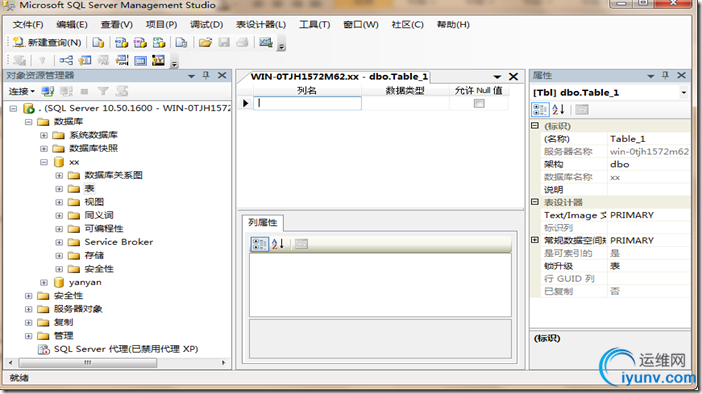
Task: Toggle the 允许 Null 值 checkbox
Action: click(479, 103)
